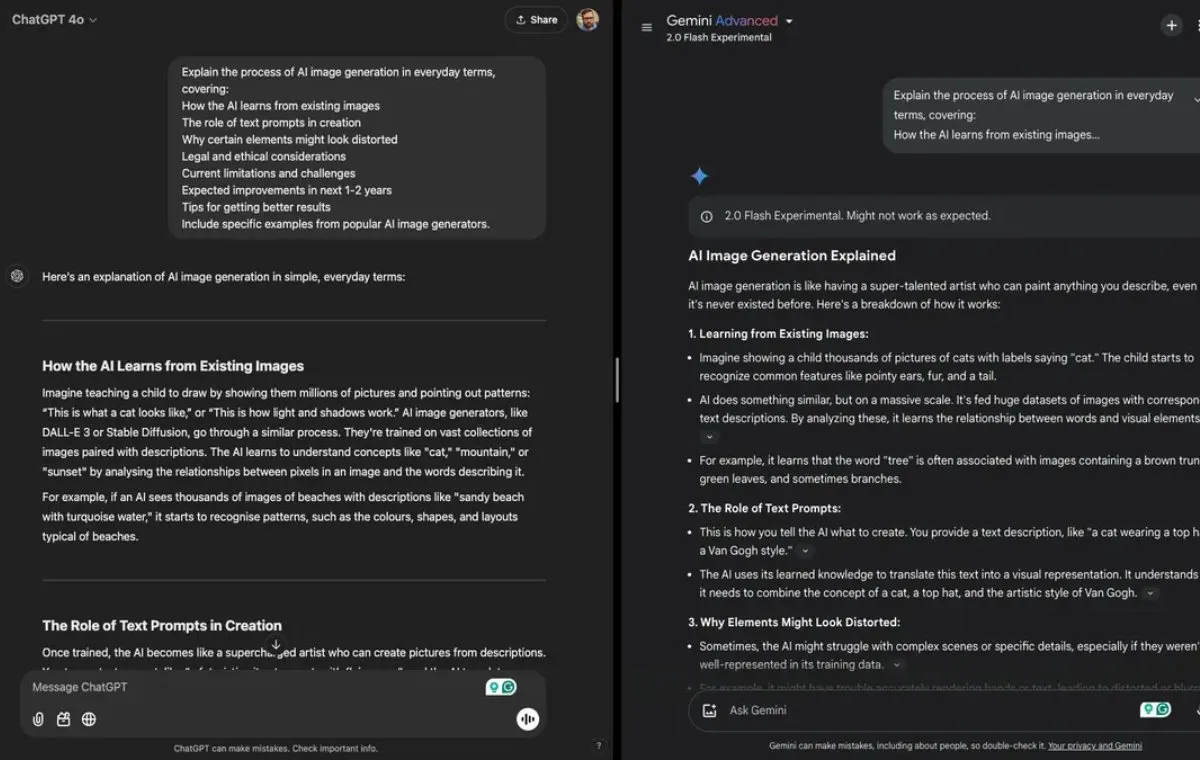Open the ChatGPT 4o model selector
This screenshot has height=760, width=1200.
tap(55, 20)
